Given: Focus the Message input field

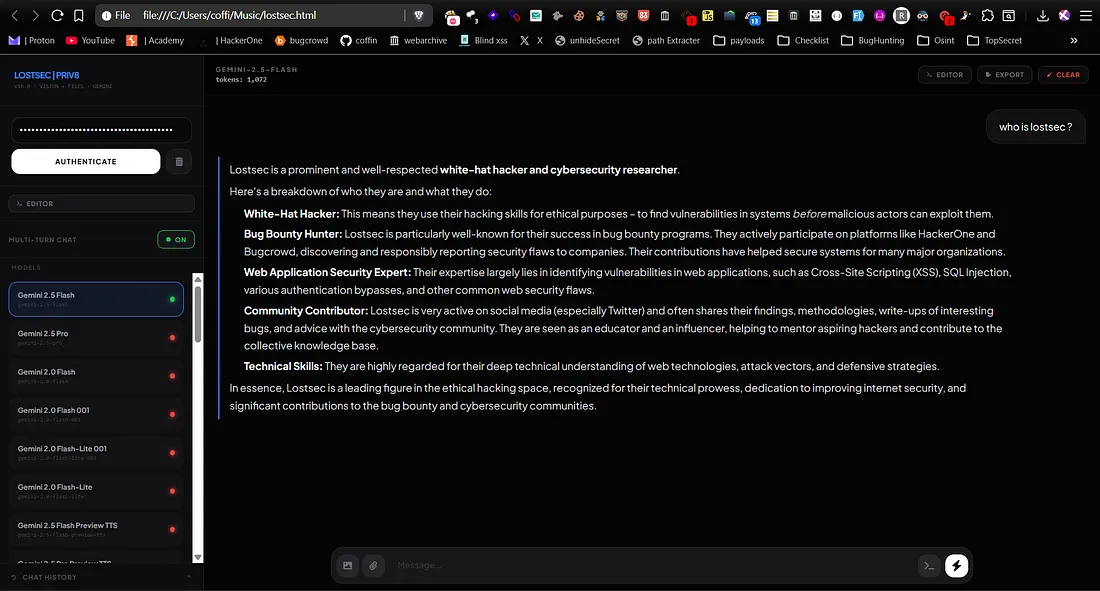Looking at the screenshot, I should point(652,565).
